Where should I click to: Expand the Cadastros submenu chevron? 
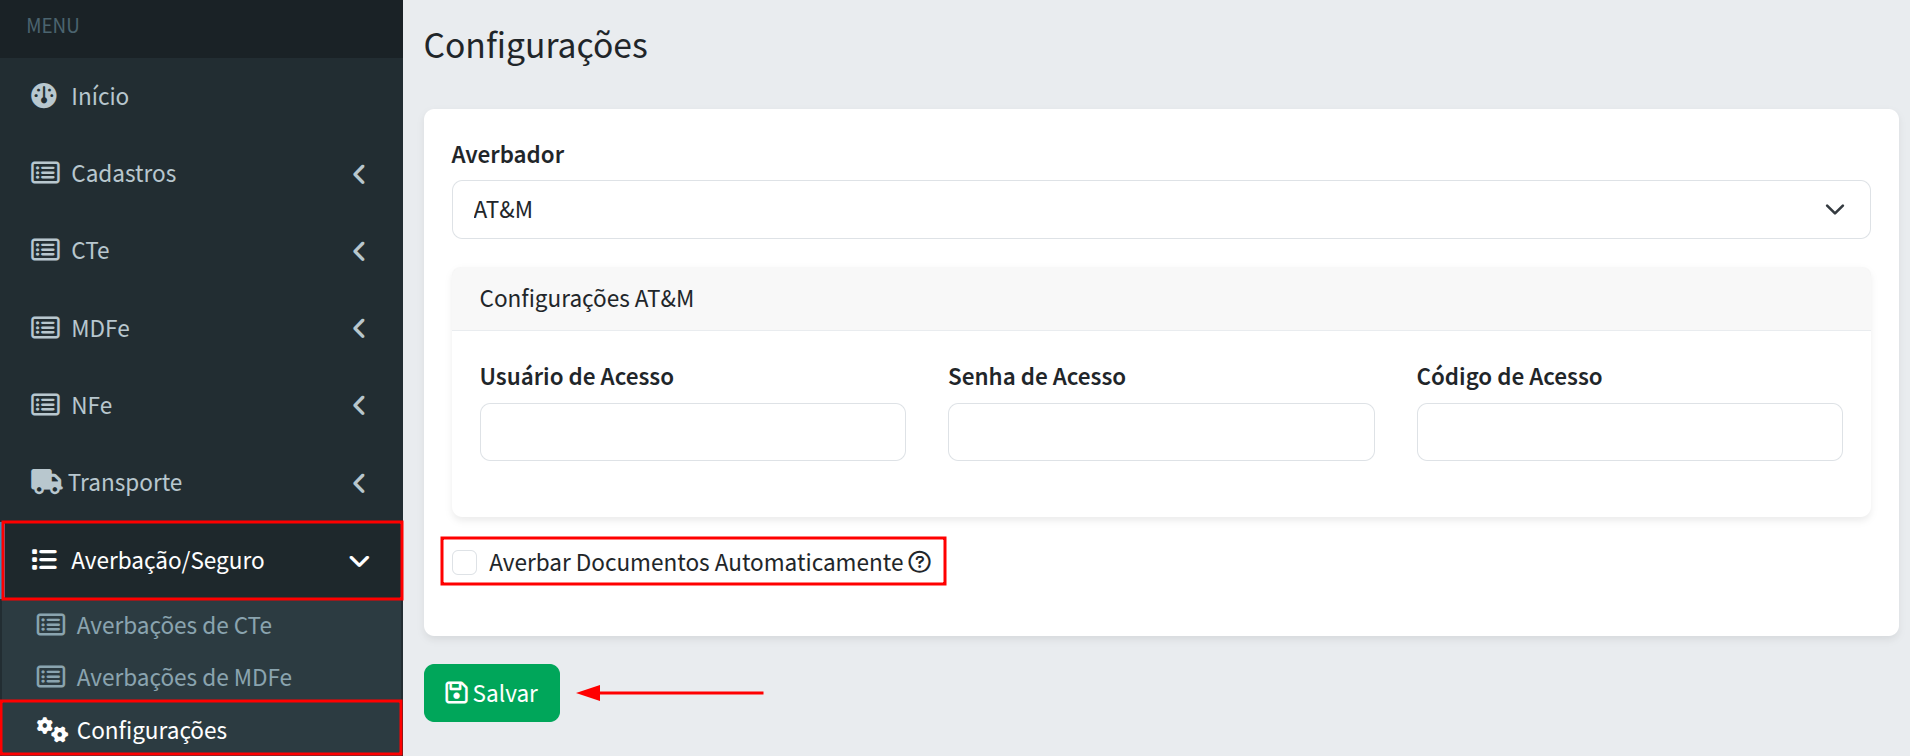click(359, 174)
